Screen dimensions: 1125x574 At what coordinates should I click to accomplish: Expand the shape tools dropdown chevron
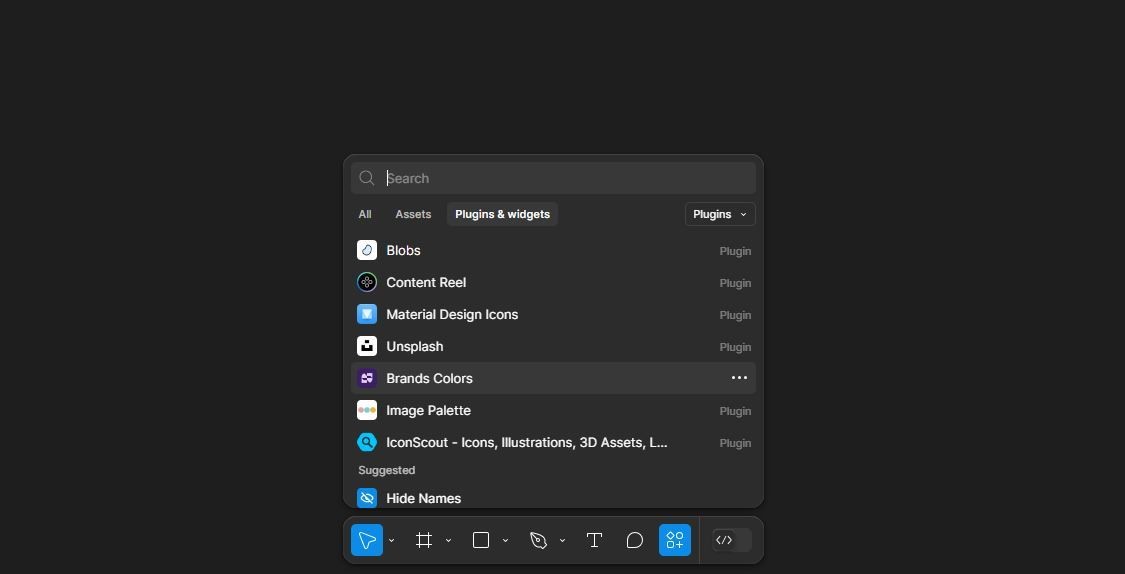505,540
